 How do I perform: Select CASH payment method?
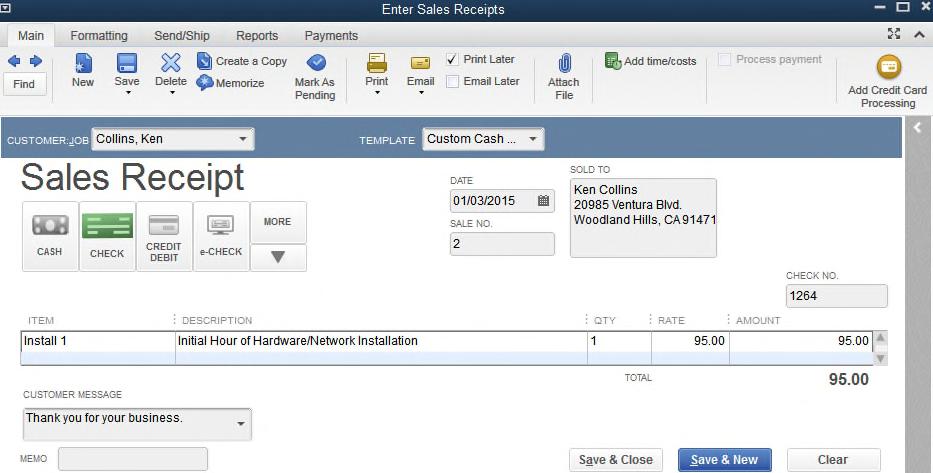click(x=50, y=236)
